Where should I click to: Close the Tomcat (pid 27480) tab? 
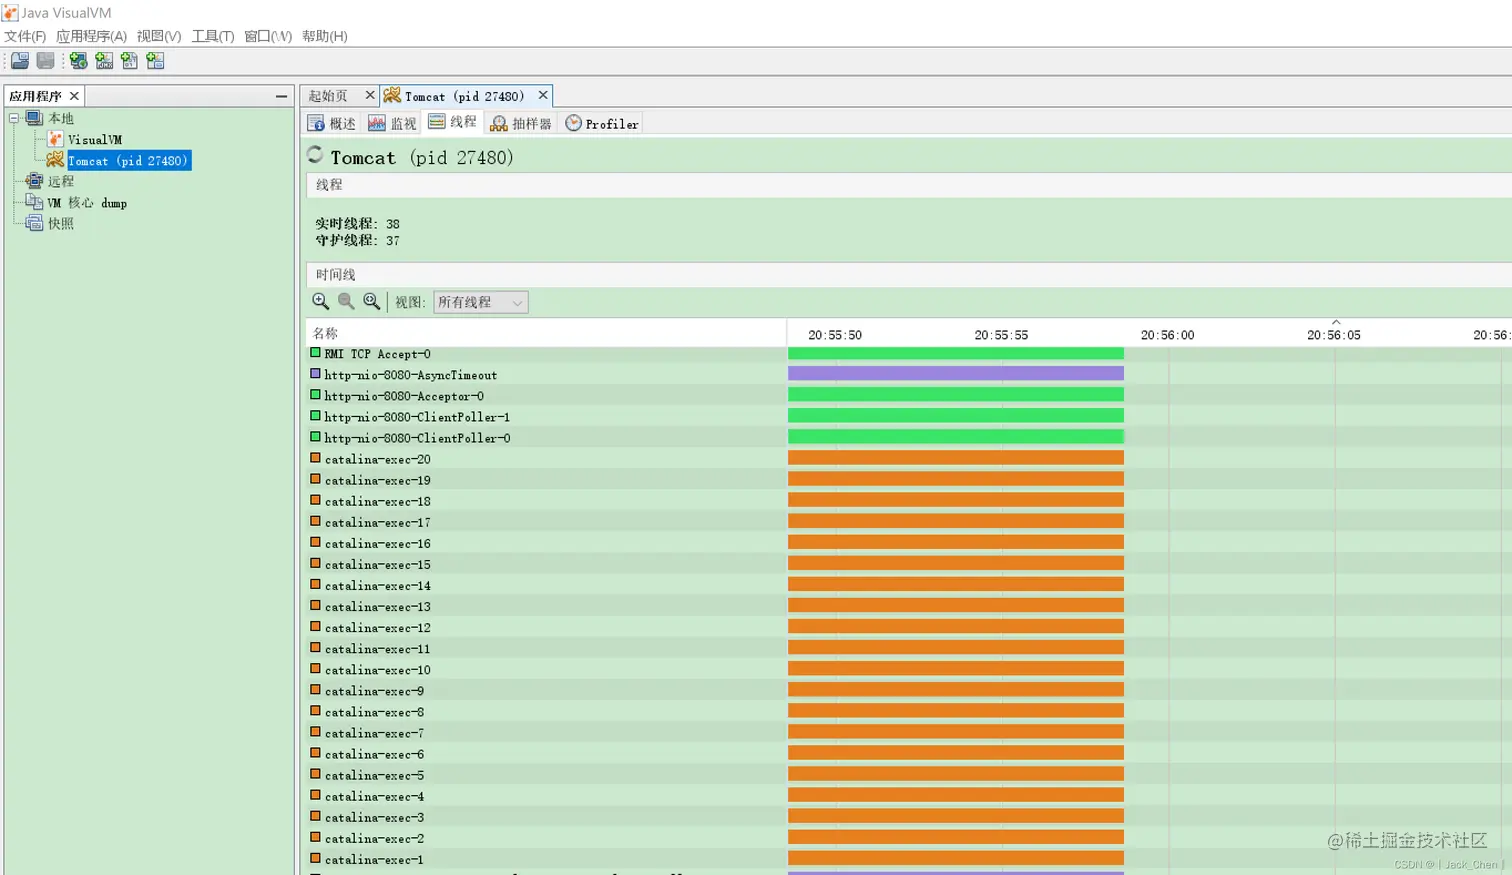(543, 95)
